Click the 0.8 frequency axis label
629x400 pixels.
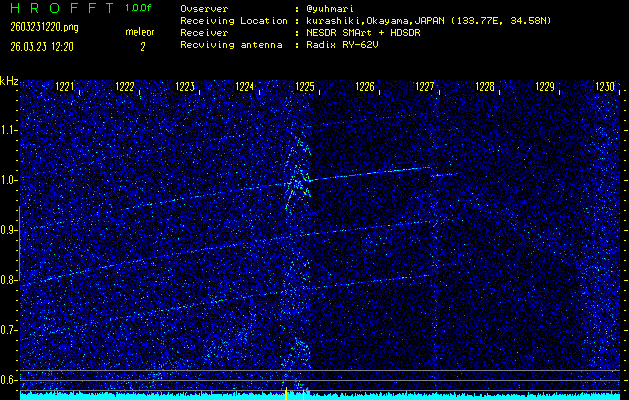(x=7, y=280)
